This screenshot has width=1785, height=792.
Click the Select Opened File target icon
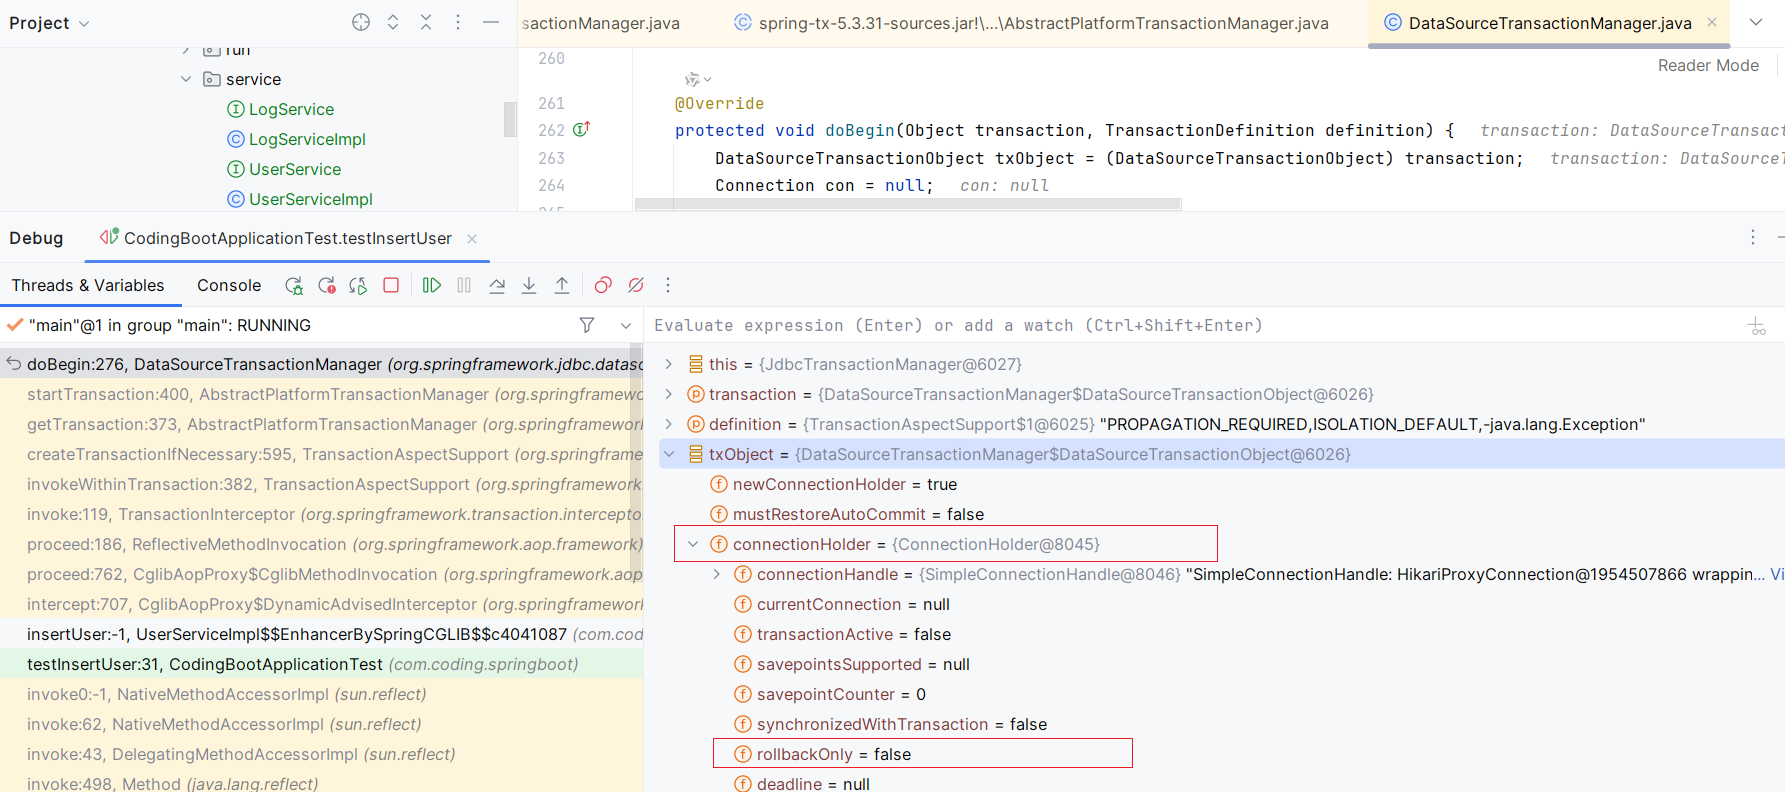pyautogui.click(x=361, y=22)
